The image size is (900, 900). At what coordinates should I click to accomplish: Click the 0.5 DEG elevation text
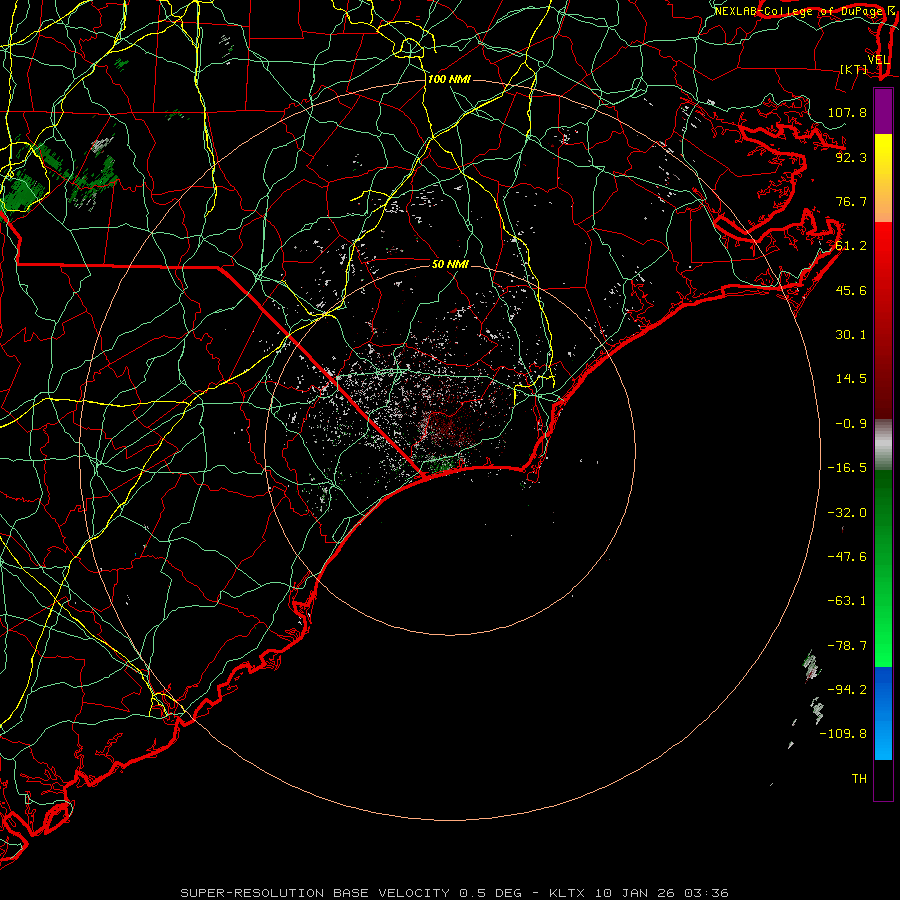490,893
